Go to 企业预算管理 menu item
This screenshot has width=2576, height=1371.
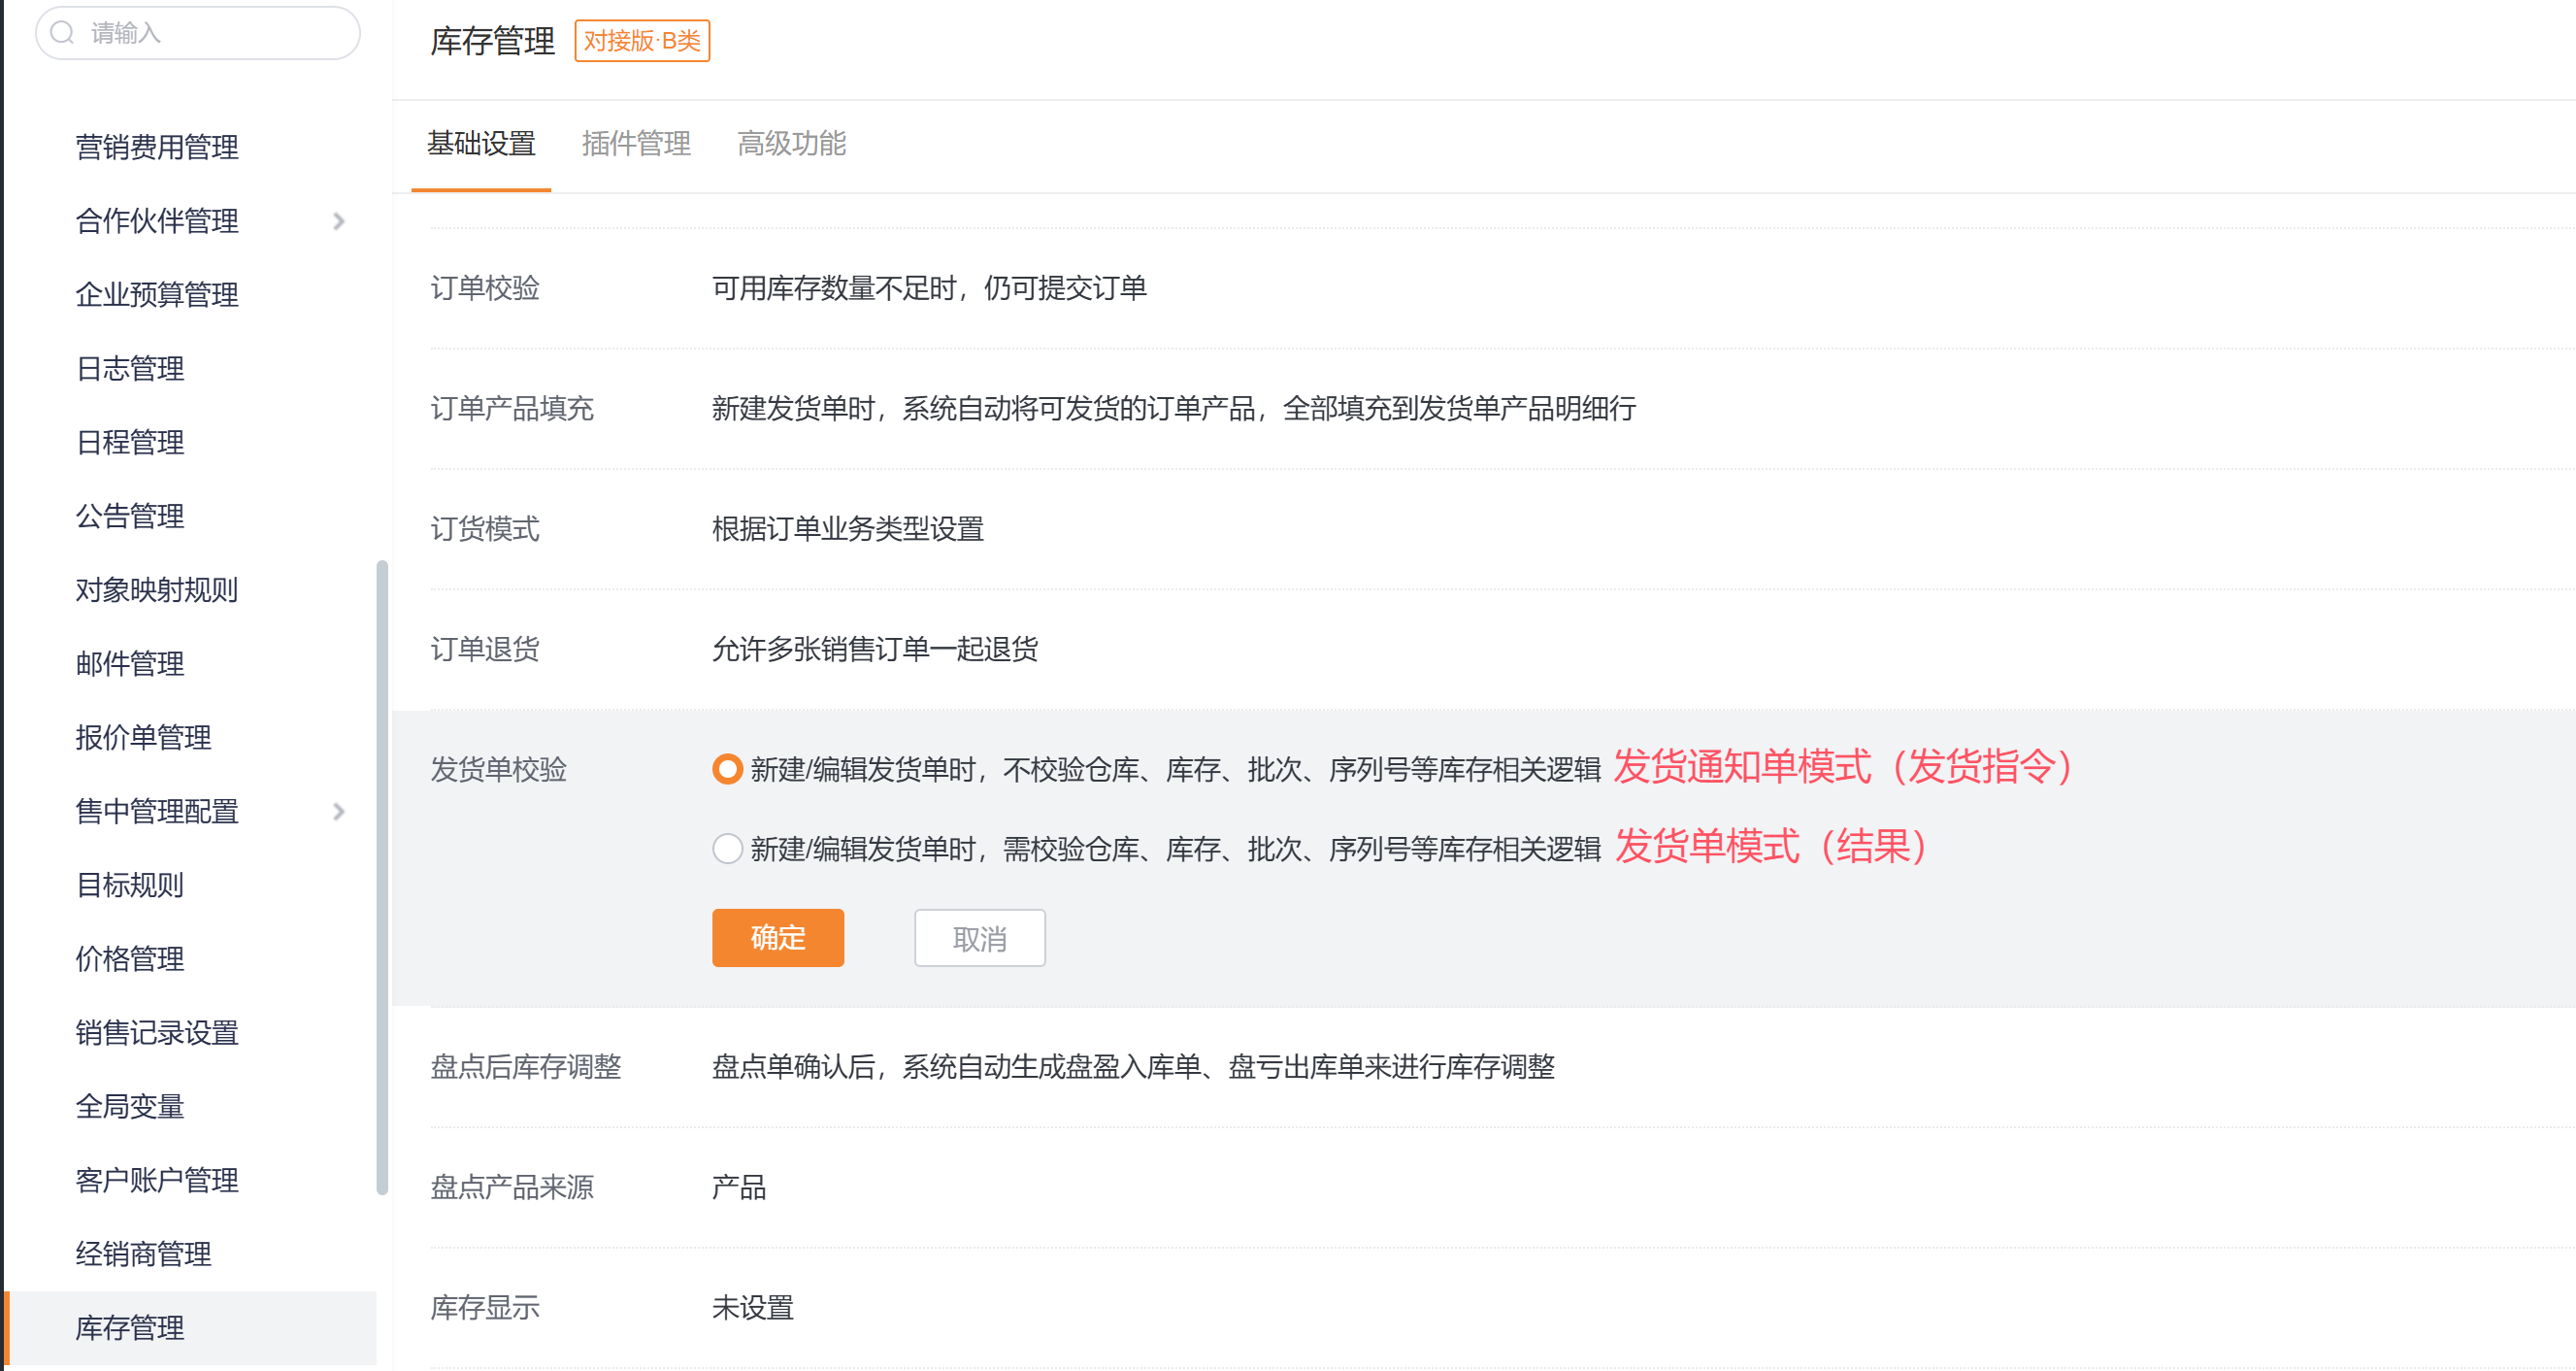click(157, 295)
